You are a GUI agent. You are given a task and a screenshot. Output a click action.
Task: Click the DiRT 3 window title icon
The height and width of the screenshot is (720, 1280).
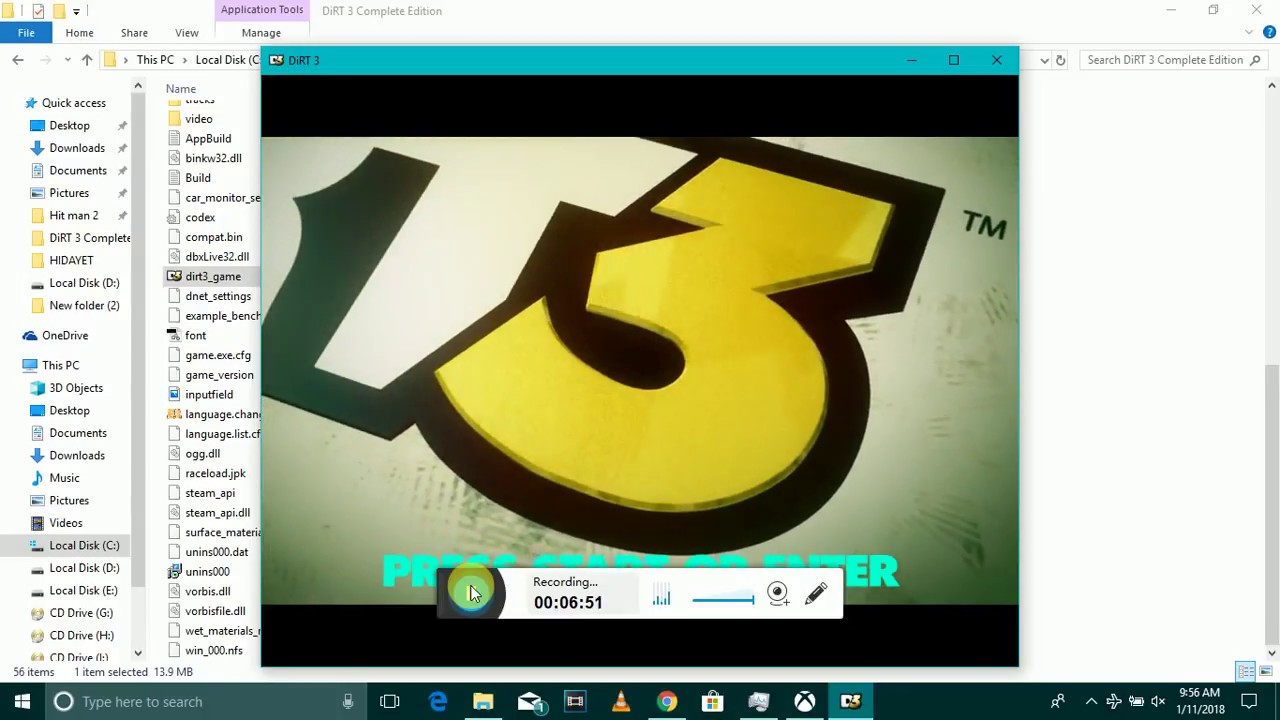point(276,60)
